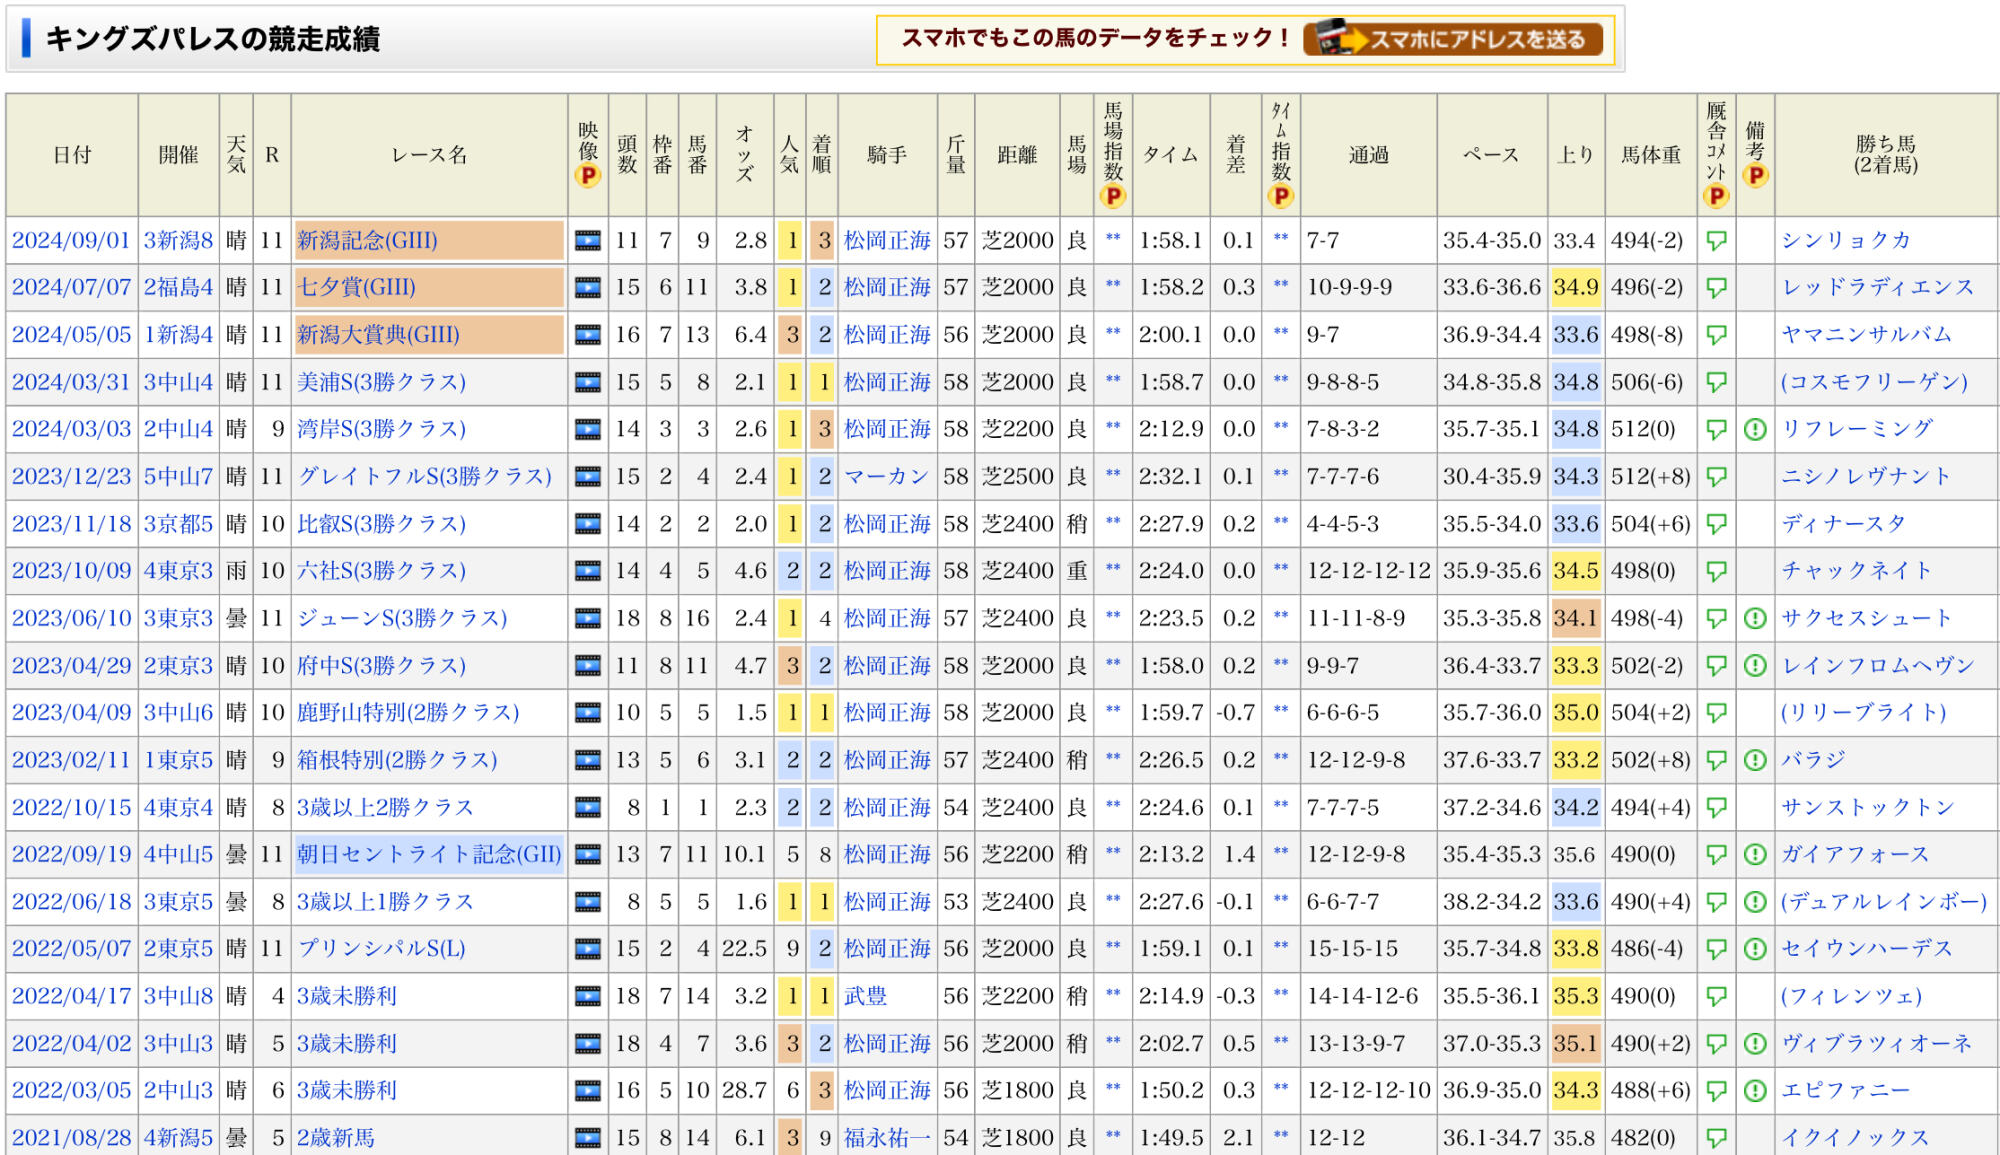The height and width of the screenshot is (1155, 2000).
Task: Click the ** track index for 2024/07/07 row
Action: (1113, 287)
